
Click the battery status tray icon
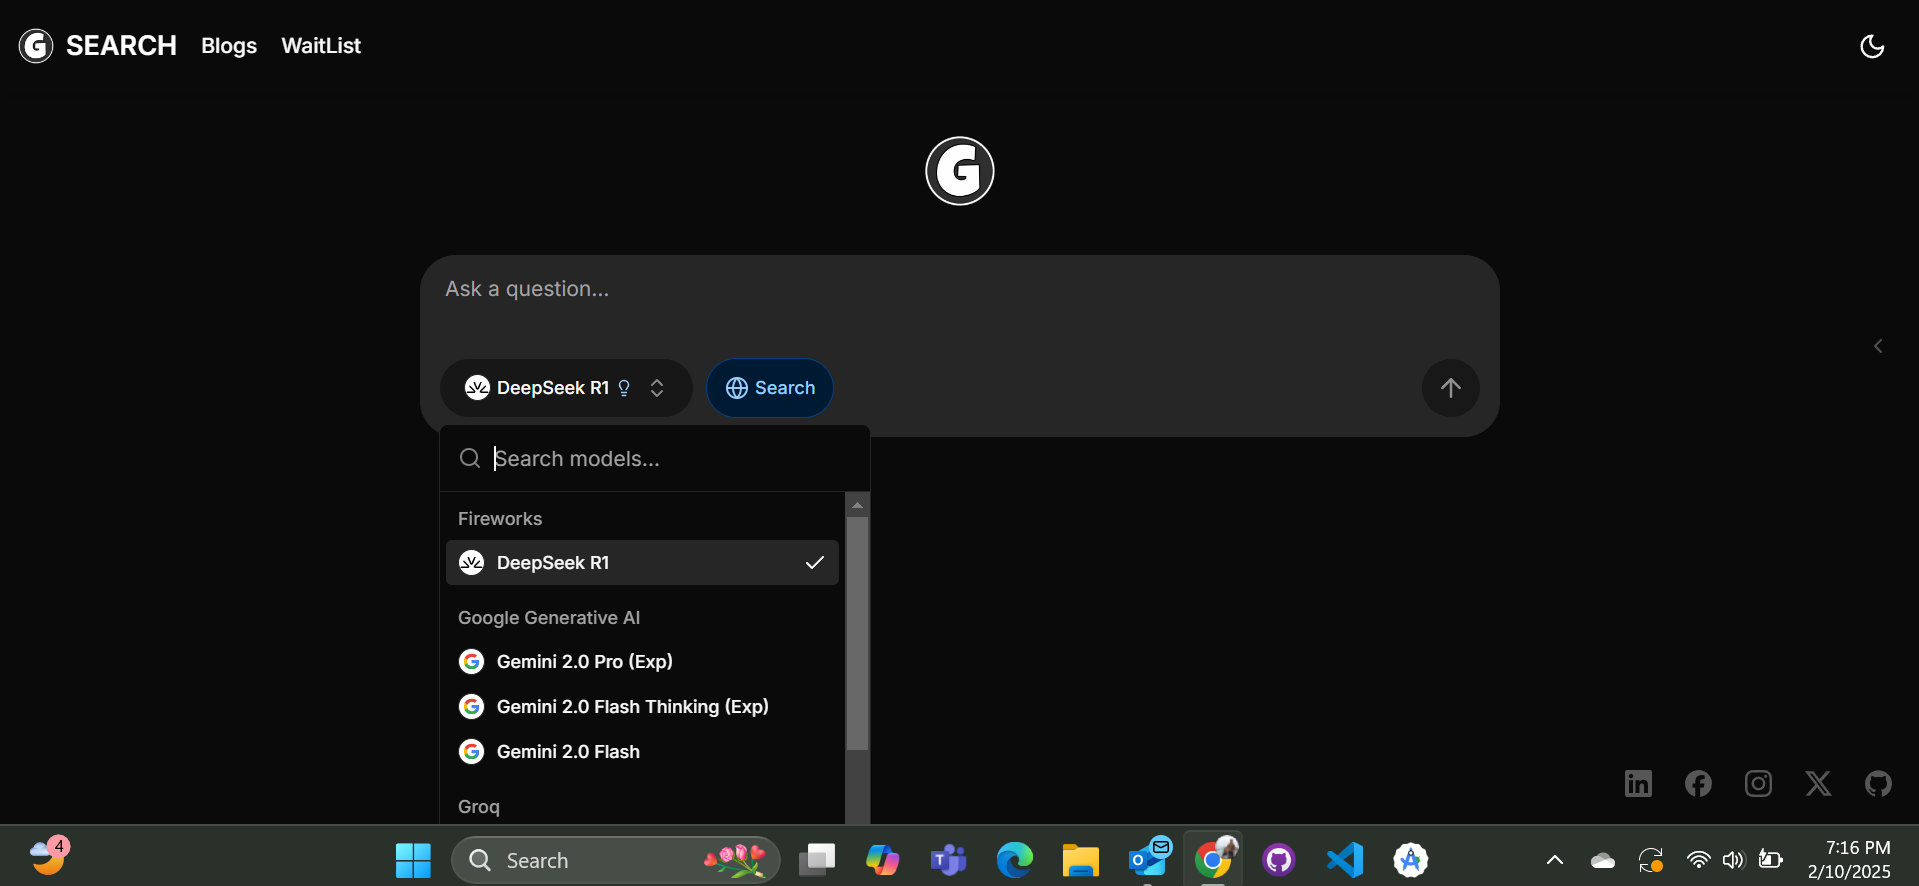click(1770, 860)
